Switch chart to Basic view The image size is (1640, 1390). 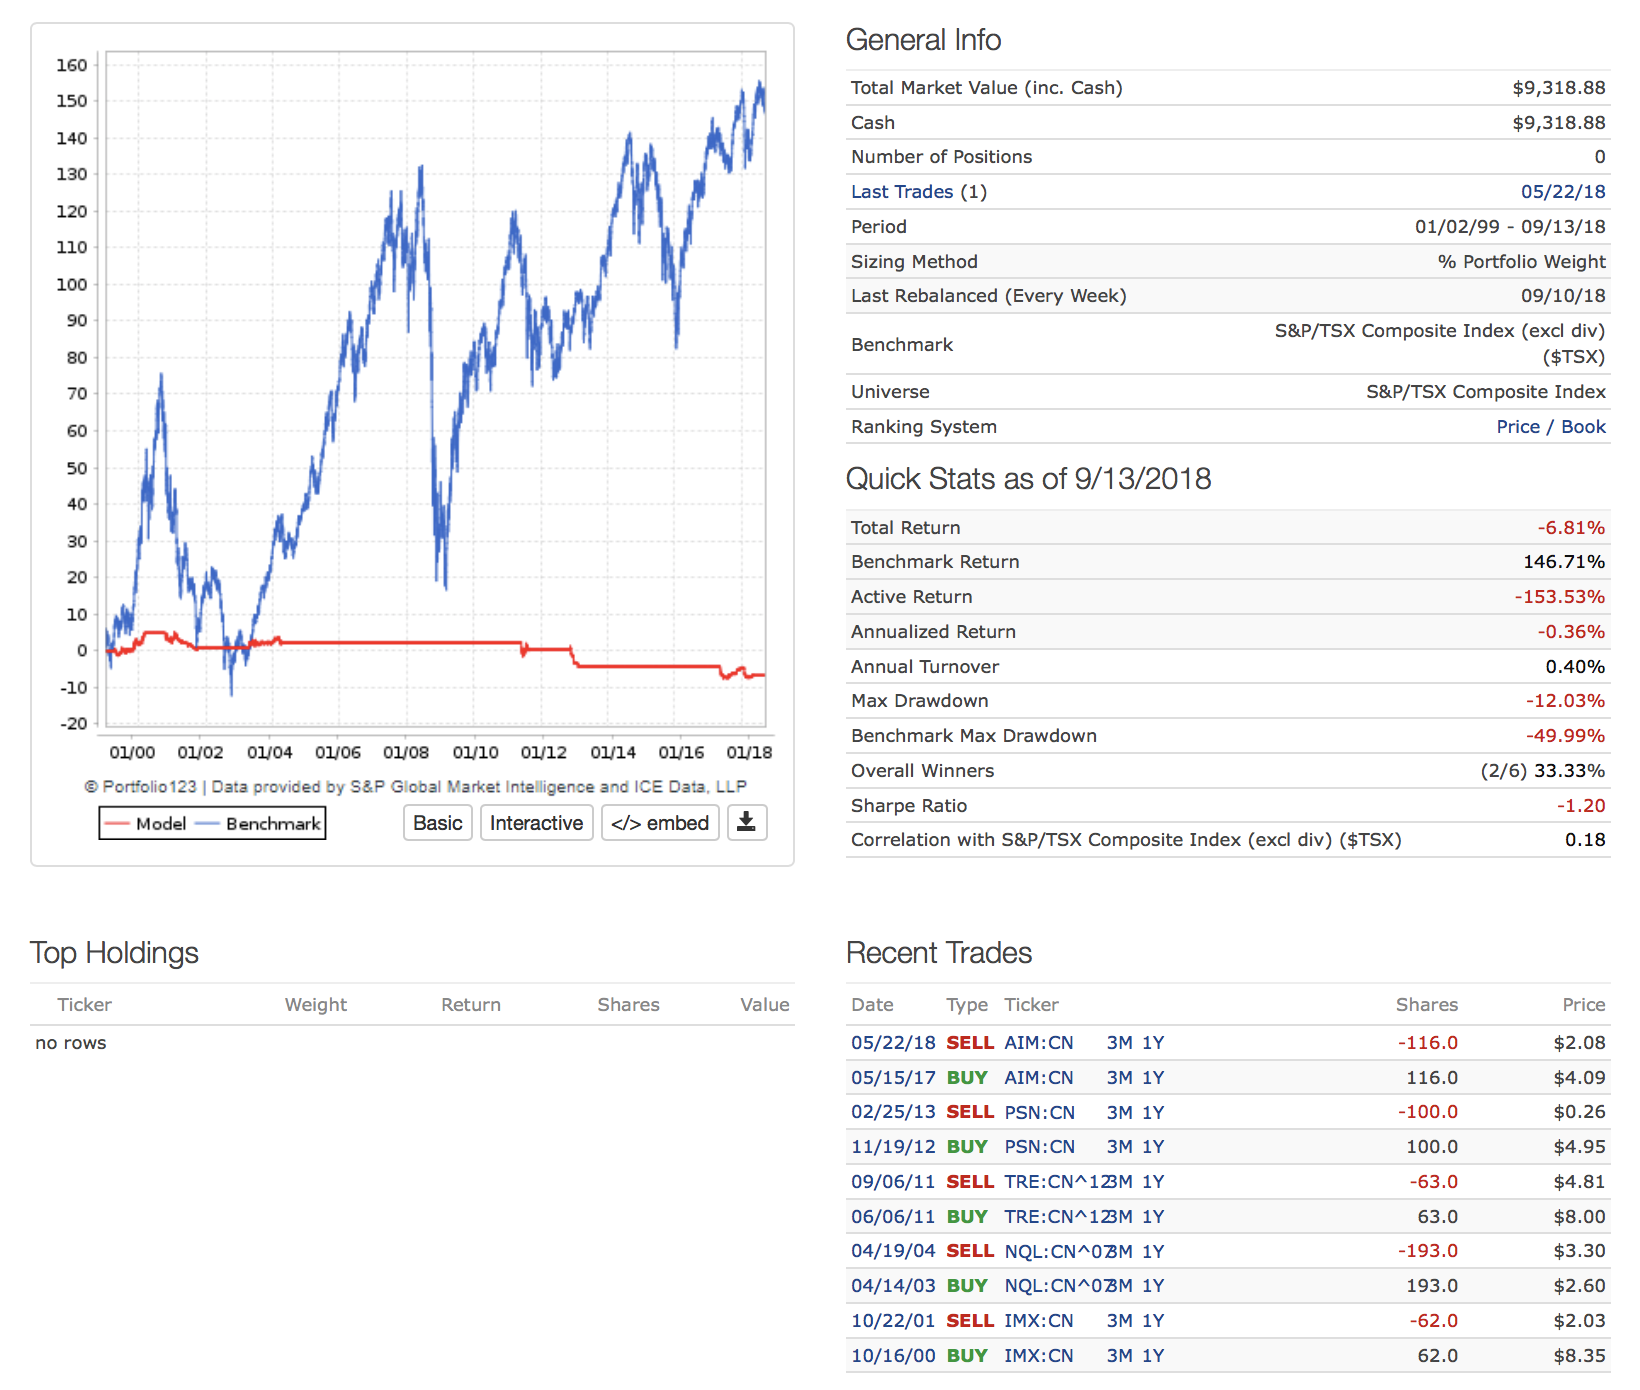pos(437,823)
